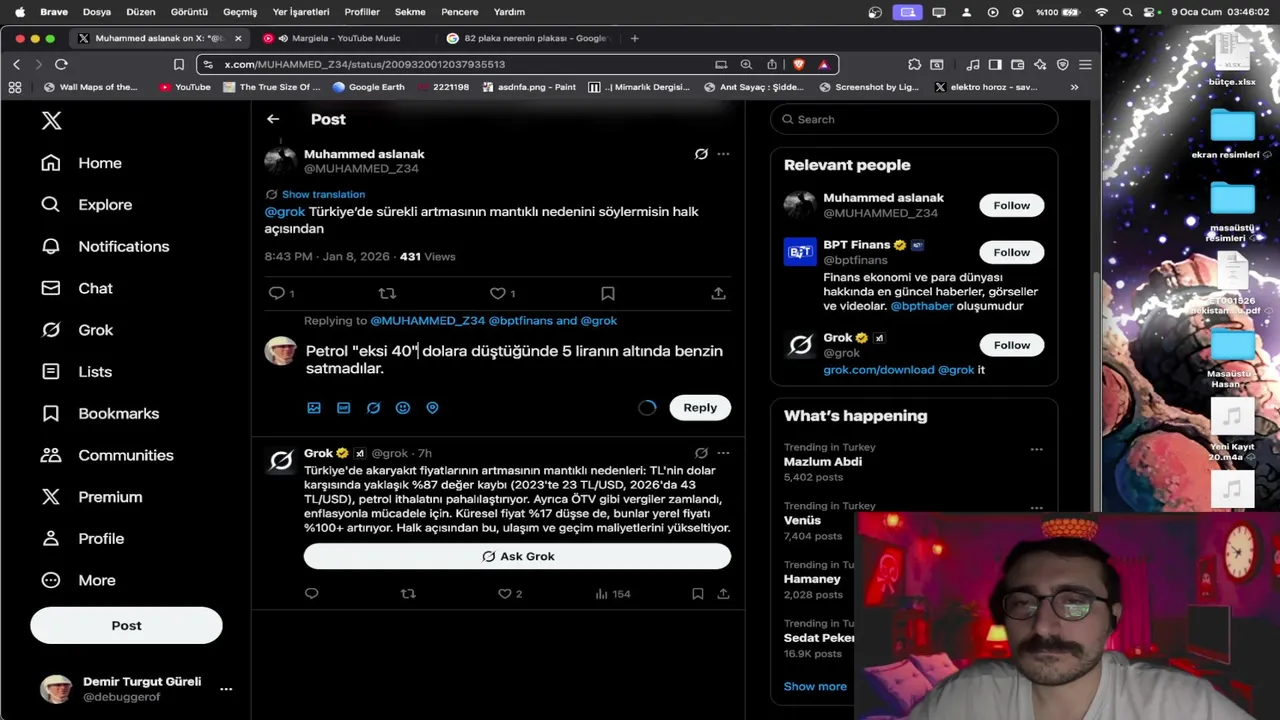Reply to Grok's comment icon
Screen dimensions: 1280x720
(x=312, y=594)
